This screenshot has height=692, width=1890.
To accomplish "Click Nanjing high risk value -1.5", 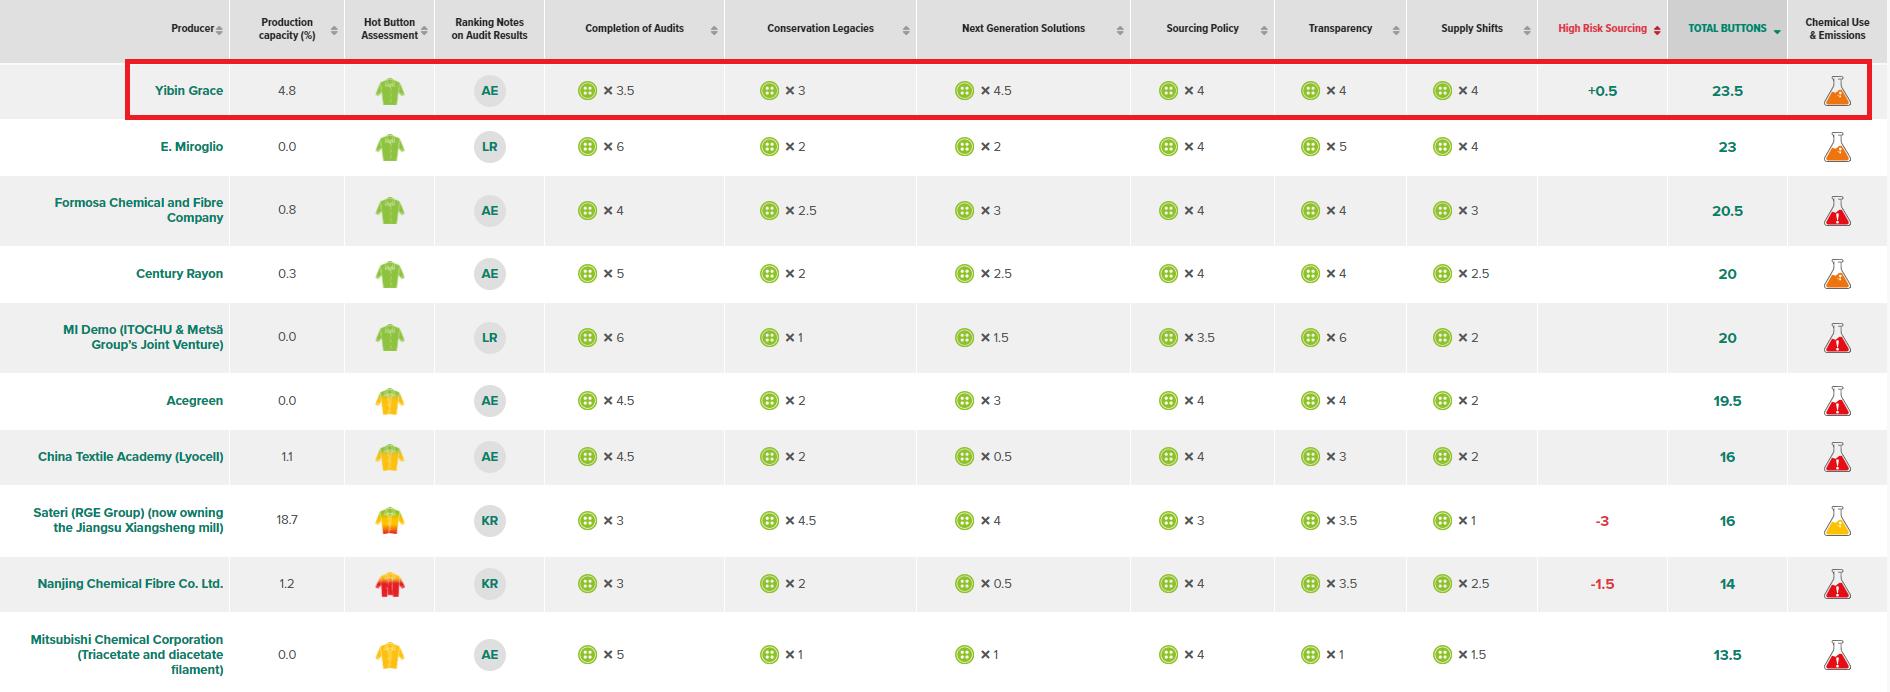I will point(1602,584).
